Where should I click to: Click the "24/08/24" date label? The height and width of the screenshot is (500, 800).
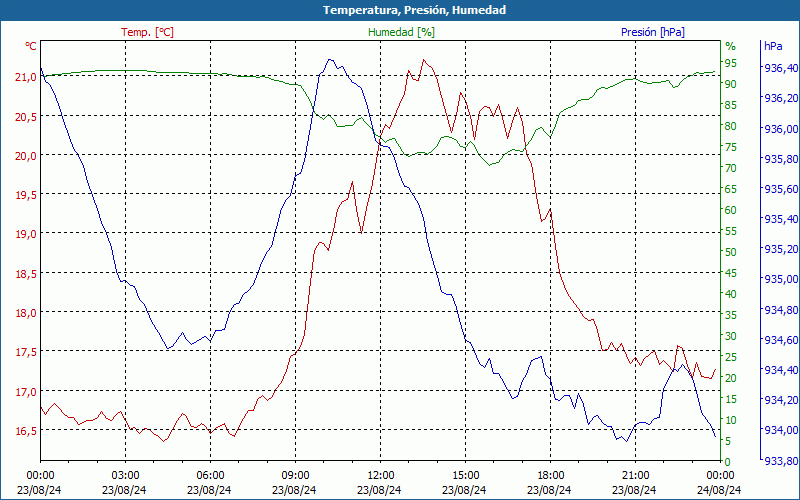[719, 490]
